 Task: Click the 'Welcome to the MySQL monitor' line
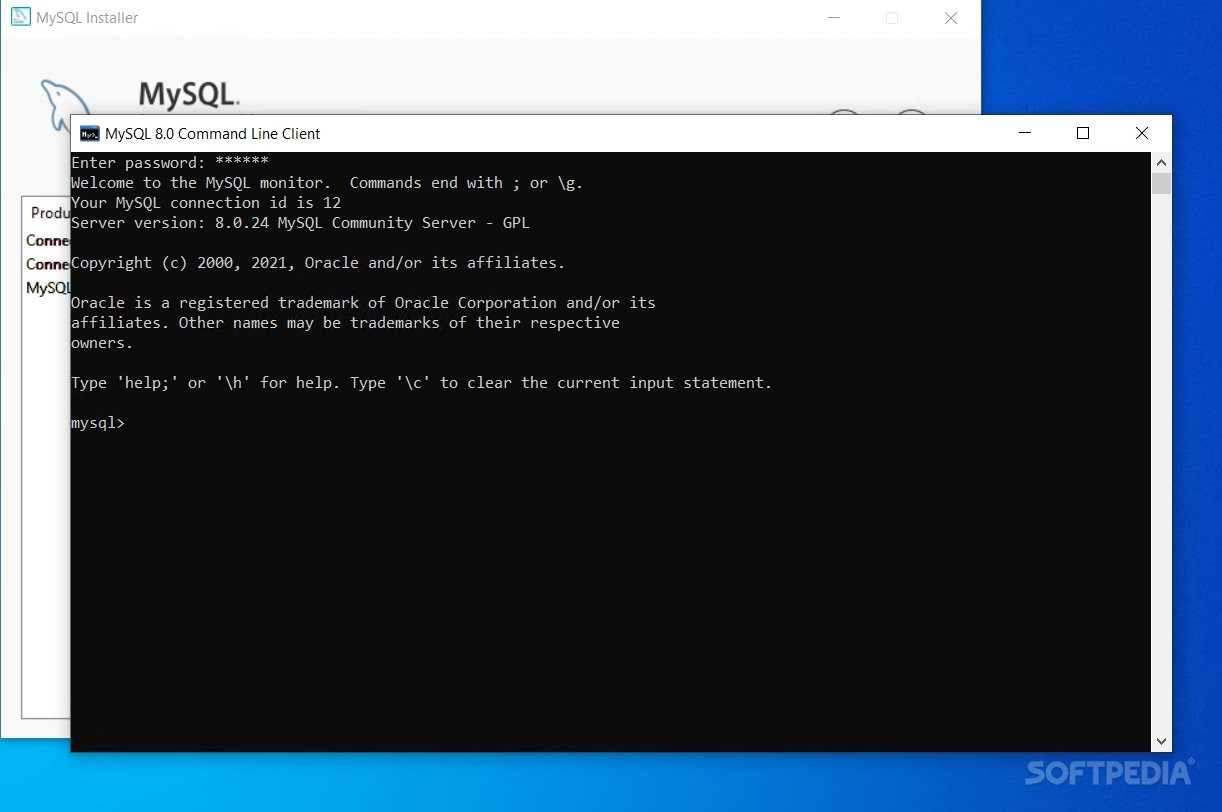pyautogui.click(x=327, y=182)
